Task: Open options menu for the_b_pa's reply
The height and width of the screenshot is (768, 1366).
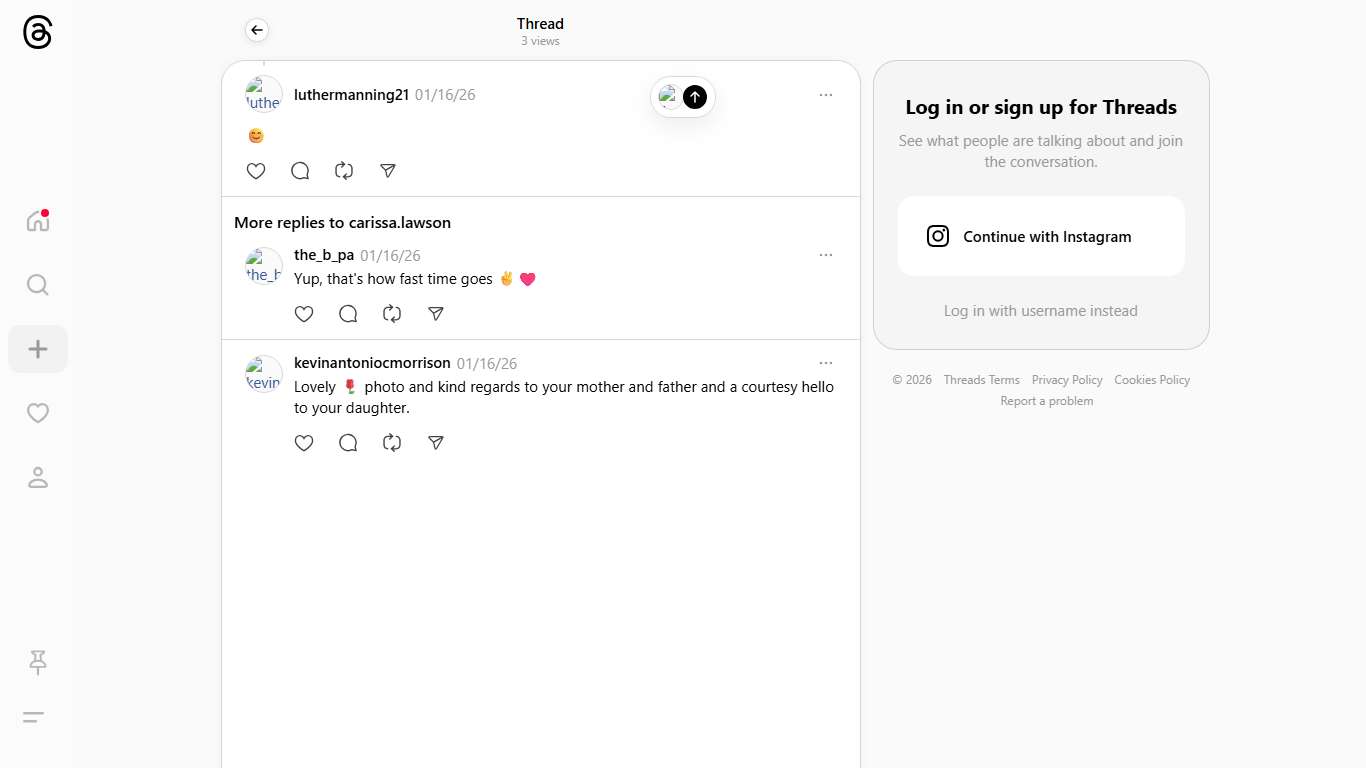Action: 826,255
